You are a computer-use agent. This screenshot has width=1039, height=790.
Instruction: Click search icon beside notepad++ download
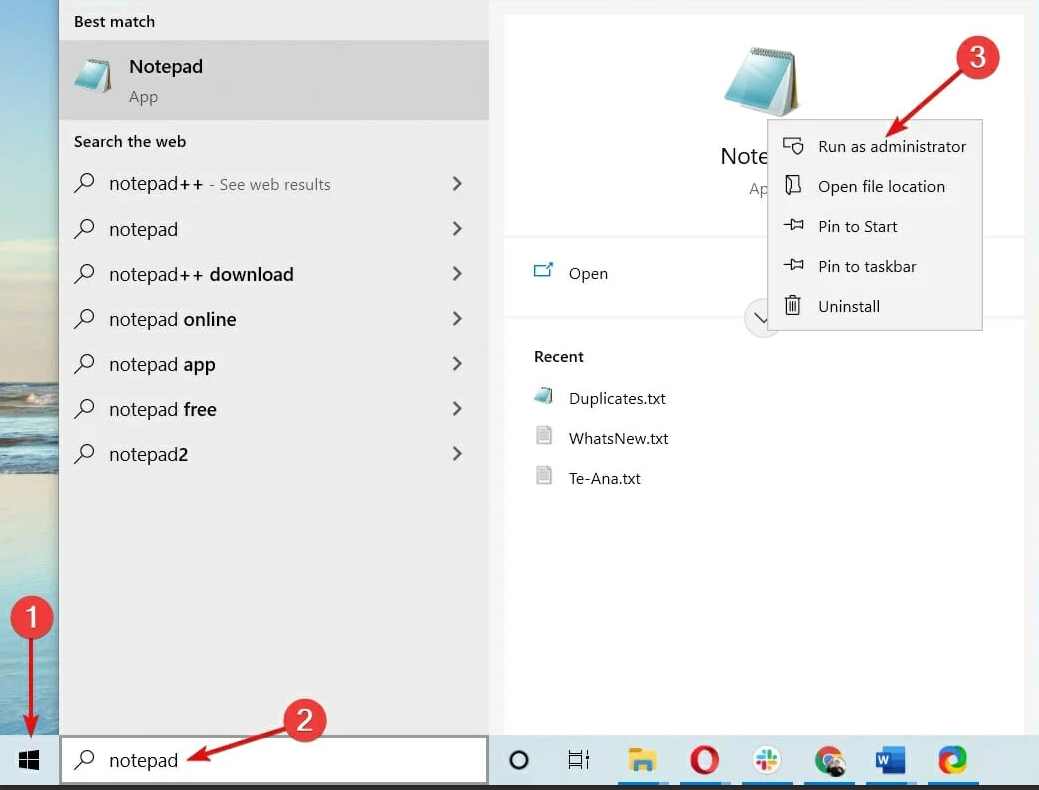(x=84, y=274)
